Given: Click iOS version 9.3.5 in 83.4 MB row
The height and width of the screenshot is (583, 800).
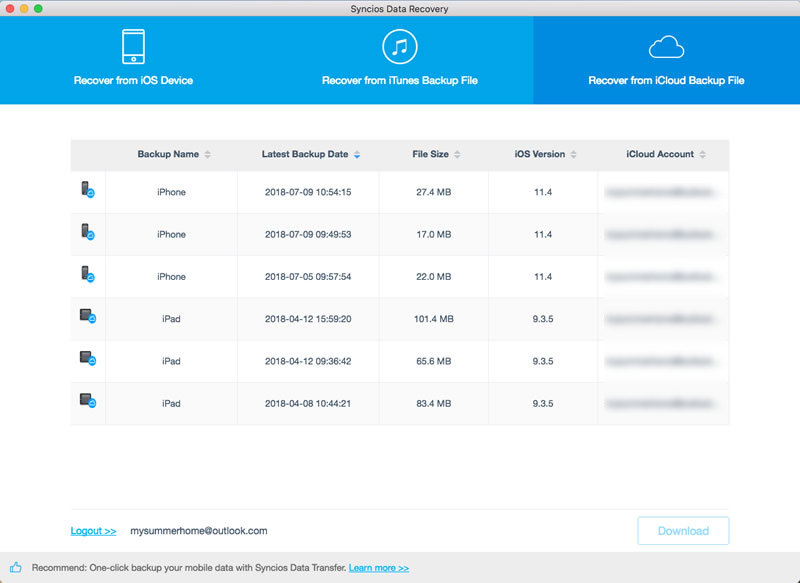Looking at the screenshot, I should pos(542,403).
